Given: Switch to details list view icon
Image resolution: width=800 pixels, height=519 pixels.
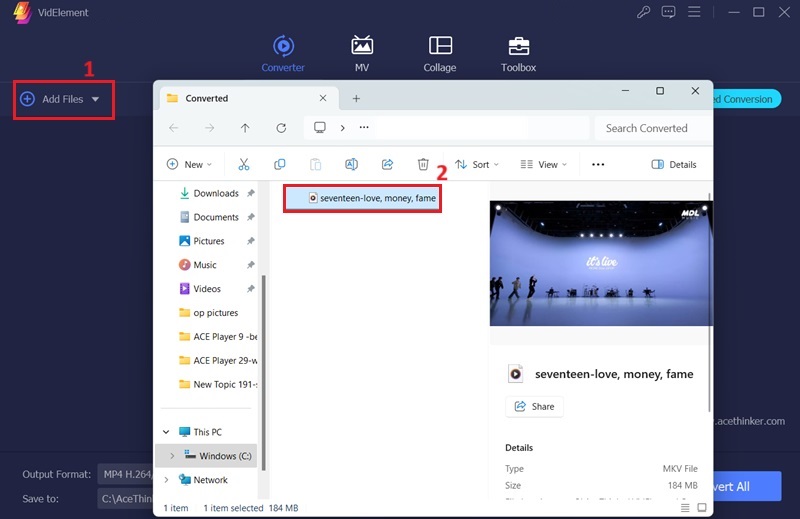Looking at the screenshot, I should click(685, 508).
